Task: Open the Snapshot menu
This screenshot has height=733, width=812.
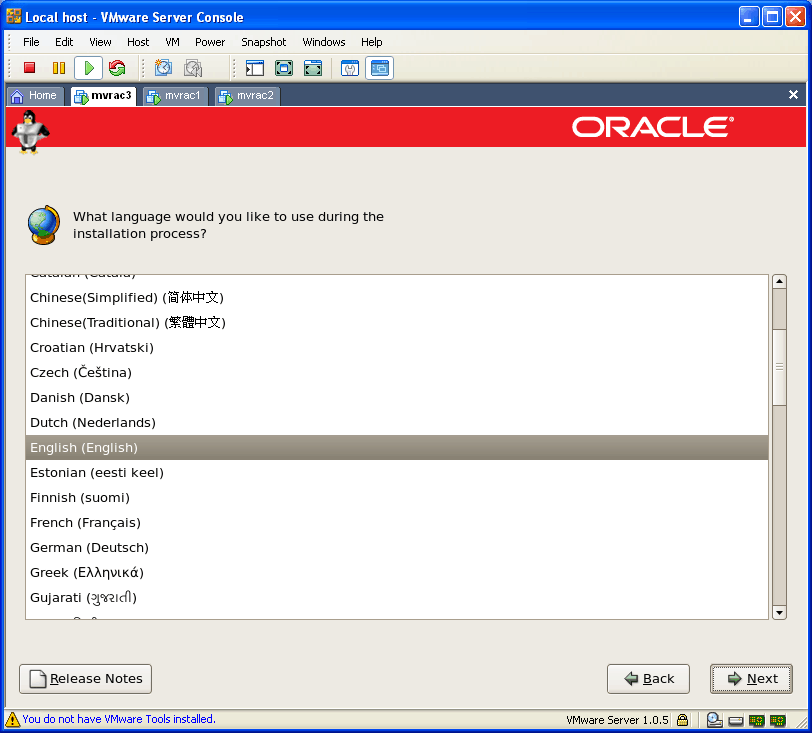Action: point(263,42)
